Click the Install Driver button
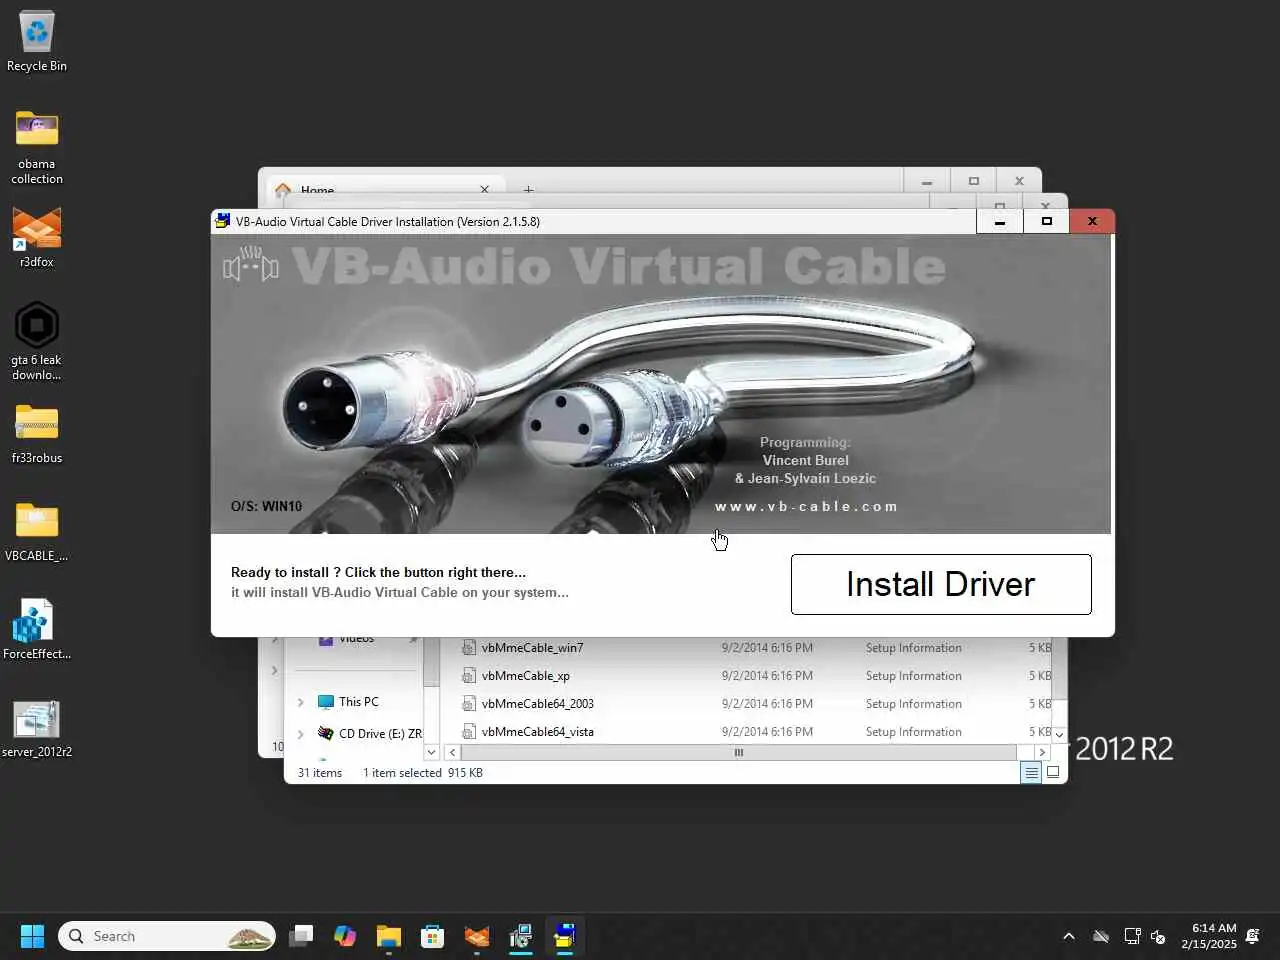Screen dimensions: 1280x960 (x=941, y=584)
